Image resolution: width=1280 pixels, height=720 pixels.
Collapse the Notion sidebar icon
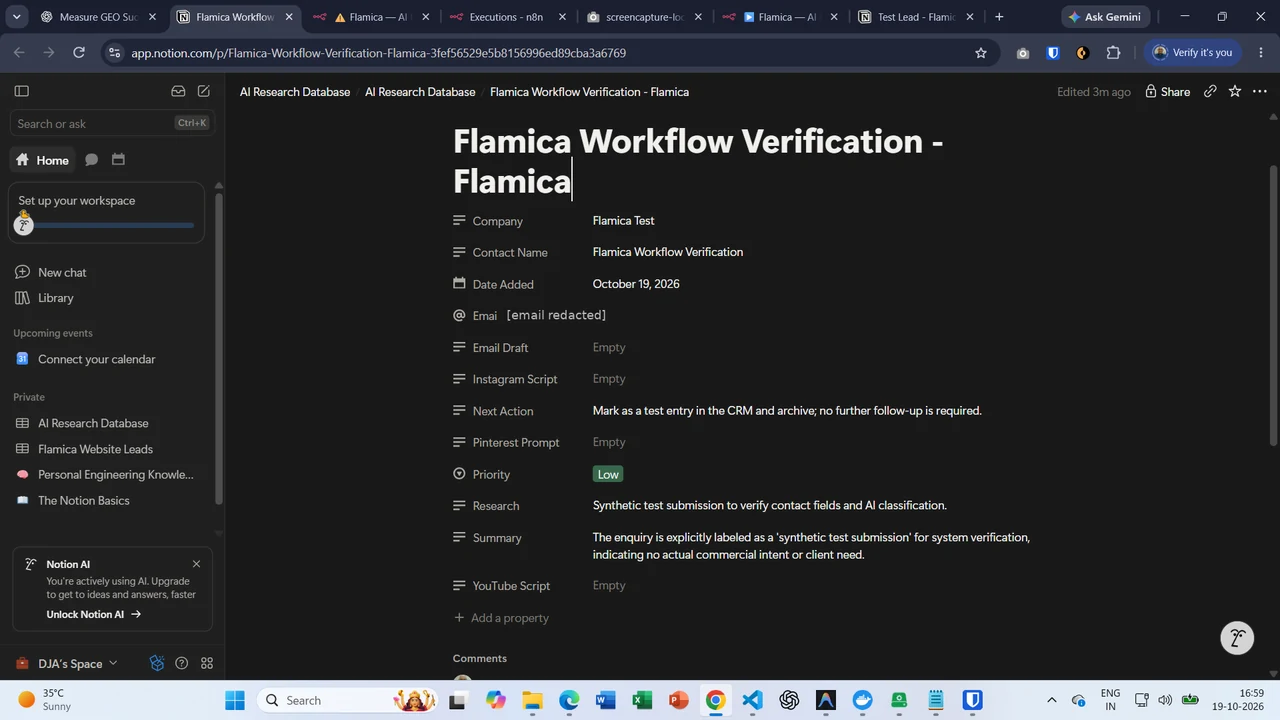22,91
